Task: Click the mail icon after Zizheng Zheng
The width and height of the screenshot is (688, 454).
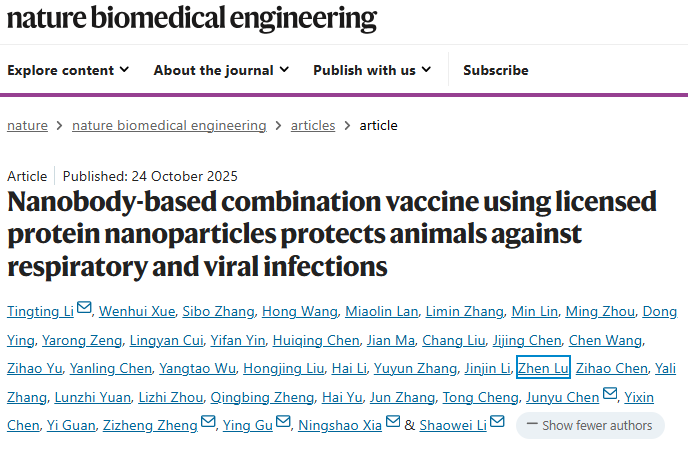Action: coord(208,424)
